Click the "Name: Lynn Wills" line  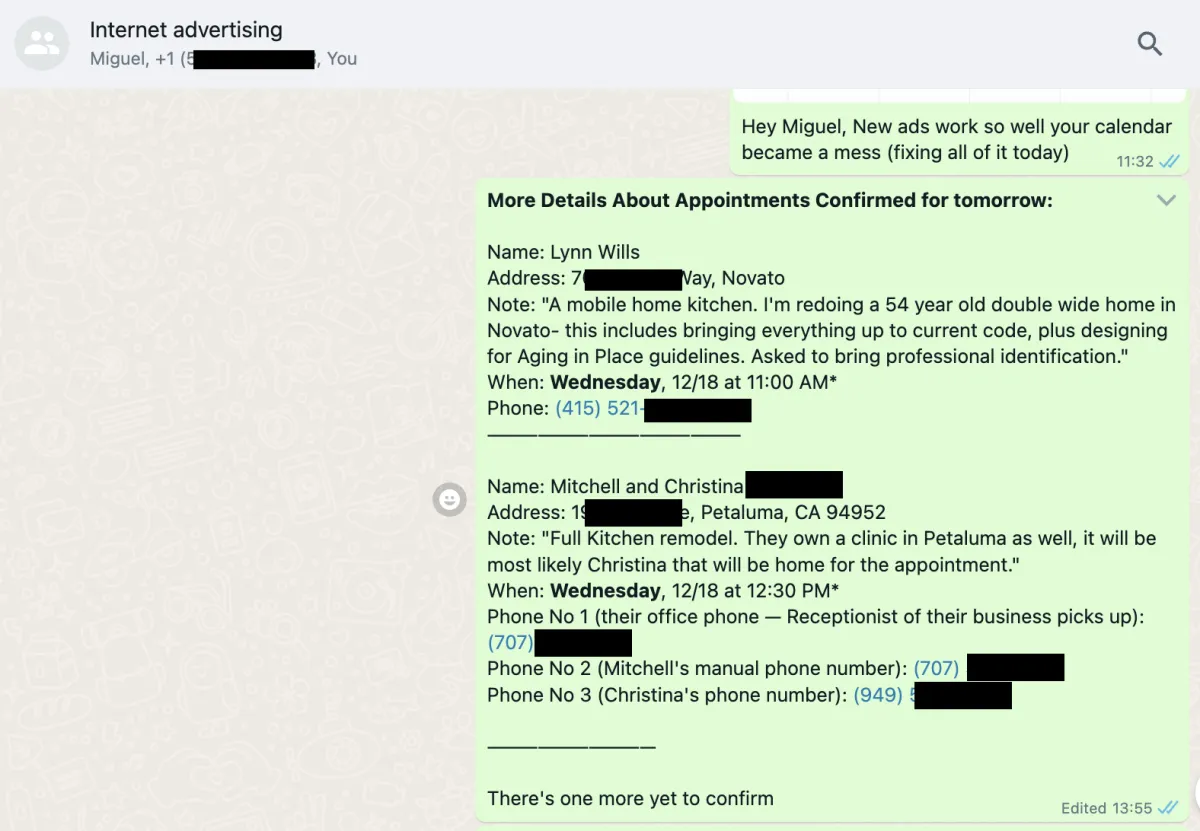click(563, 252)
